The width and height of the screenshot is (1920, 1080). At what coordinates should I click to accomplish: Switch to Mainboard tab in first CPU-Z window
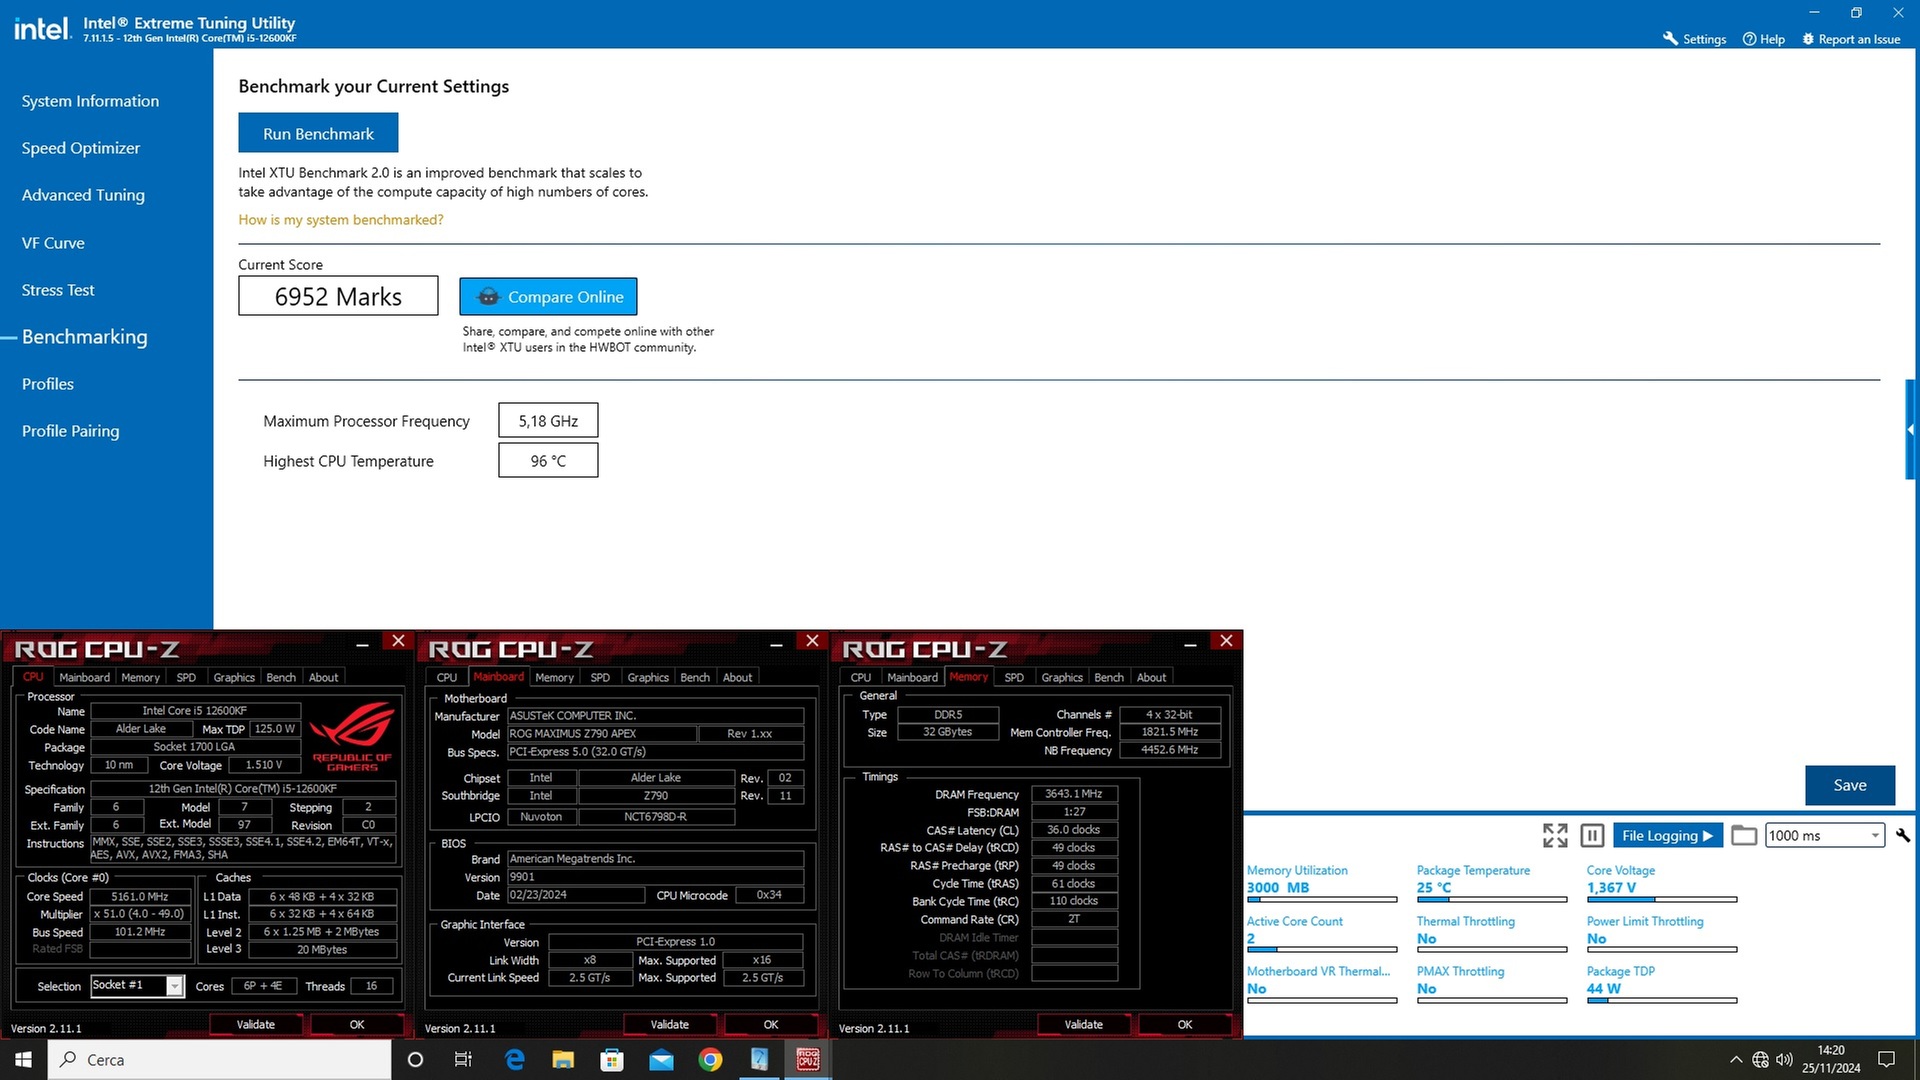[x=84, y=677]
